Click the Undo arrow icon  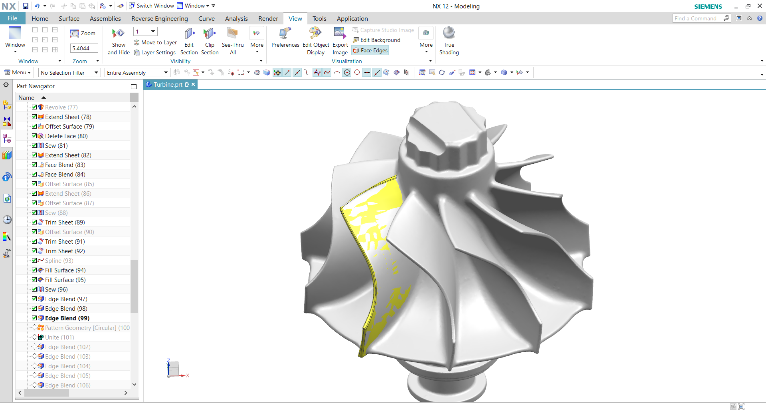pos(37,6)
